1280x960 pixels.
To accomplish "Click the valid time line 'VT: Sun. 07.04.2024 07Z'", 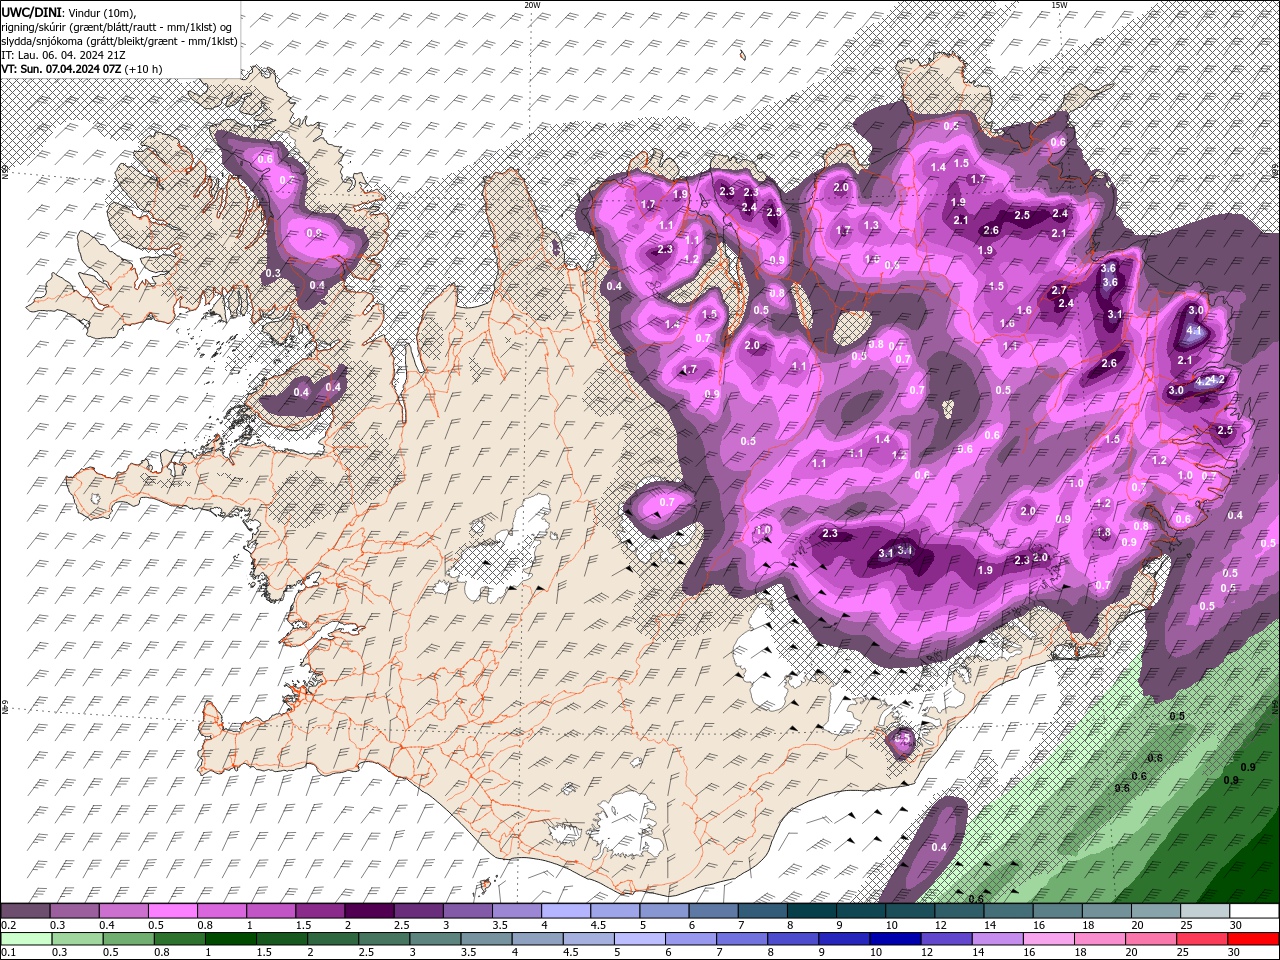I will point(62,69).
